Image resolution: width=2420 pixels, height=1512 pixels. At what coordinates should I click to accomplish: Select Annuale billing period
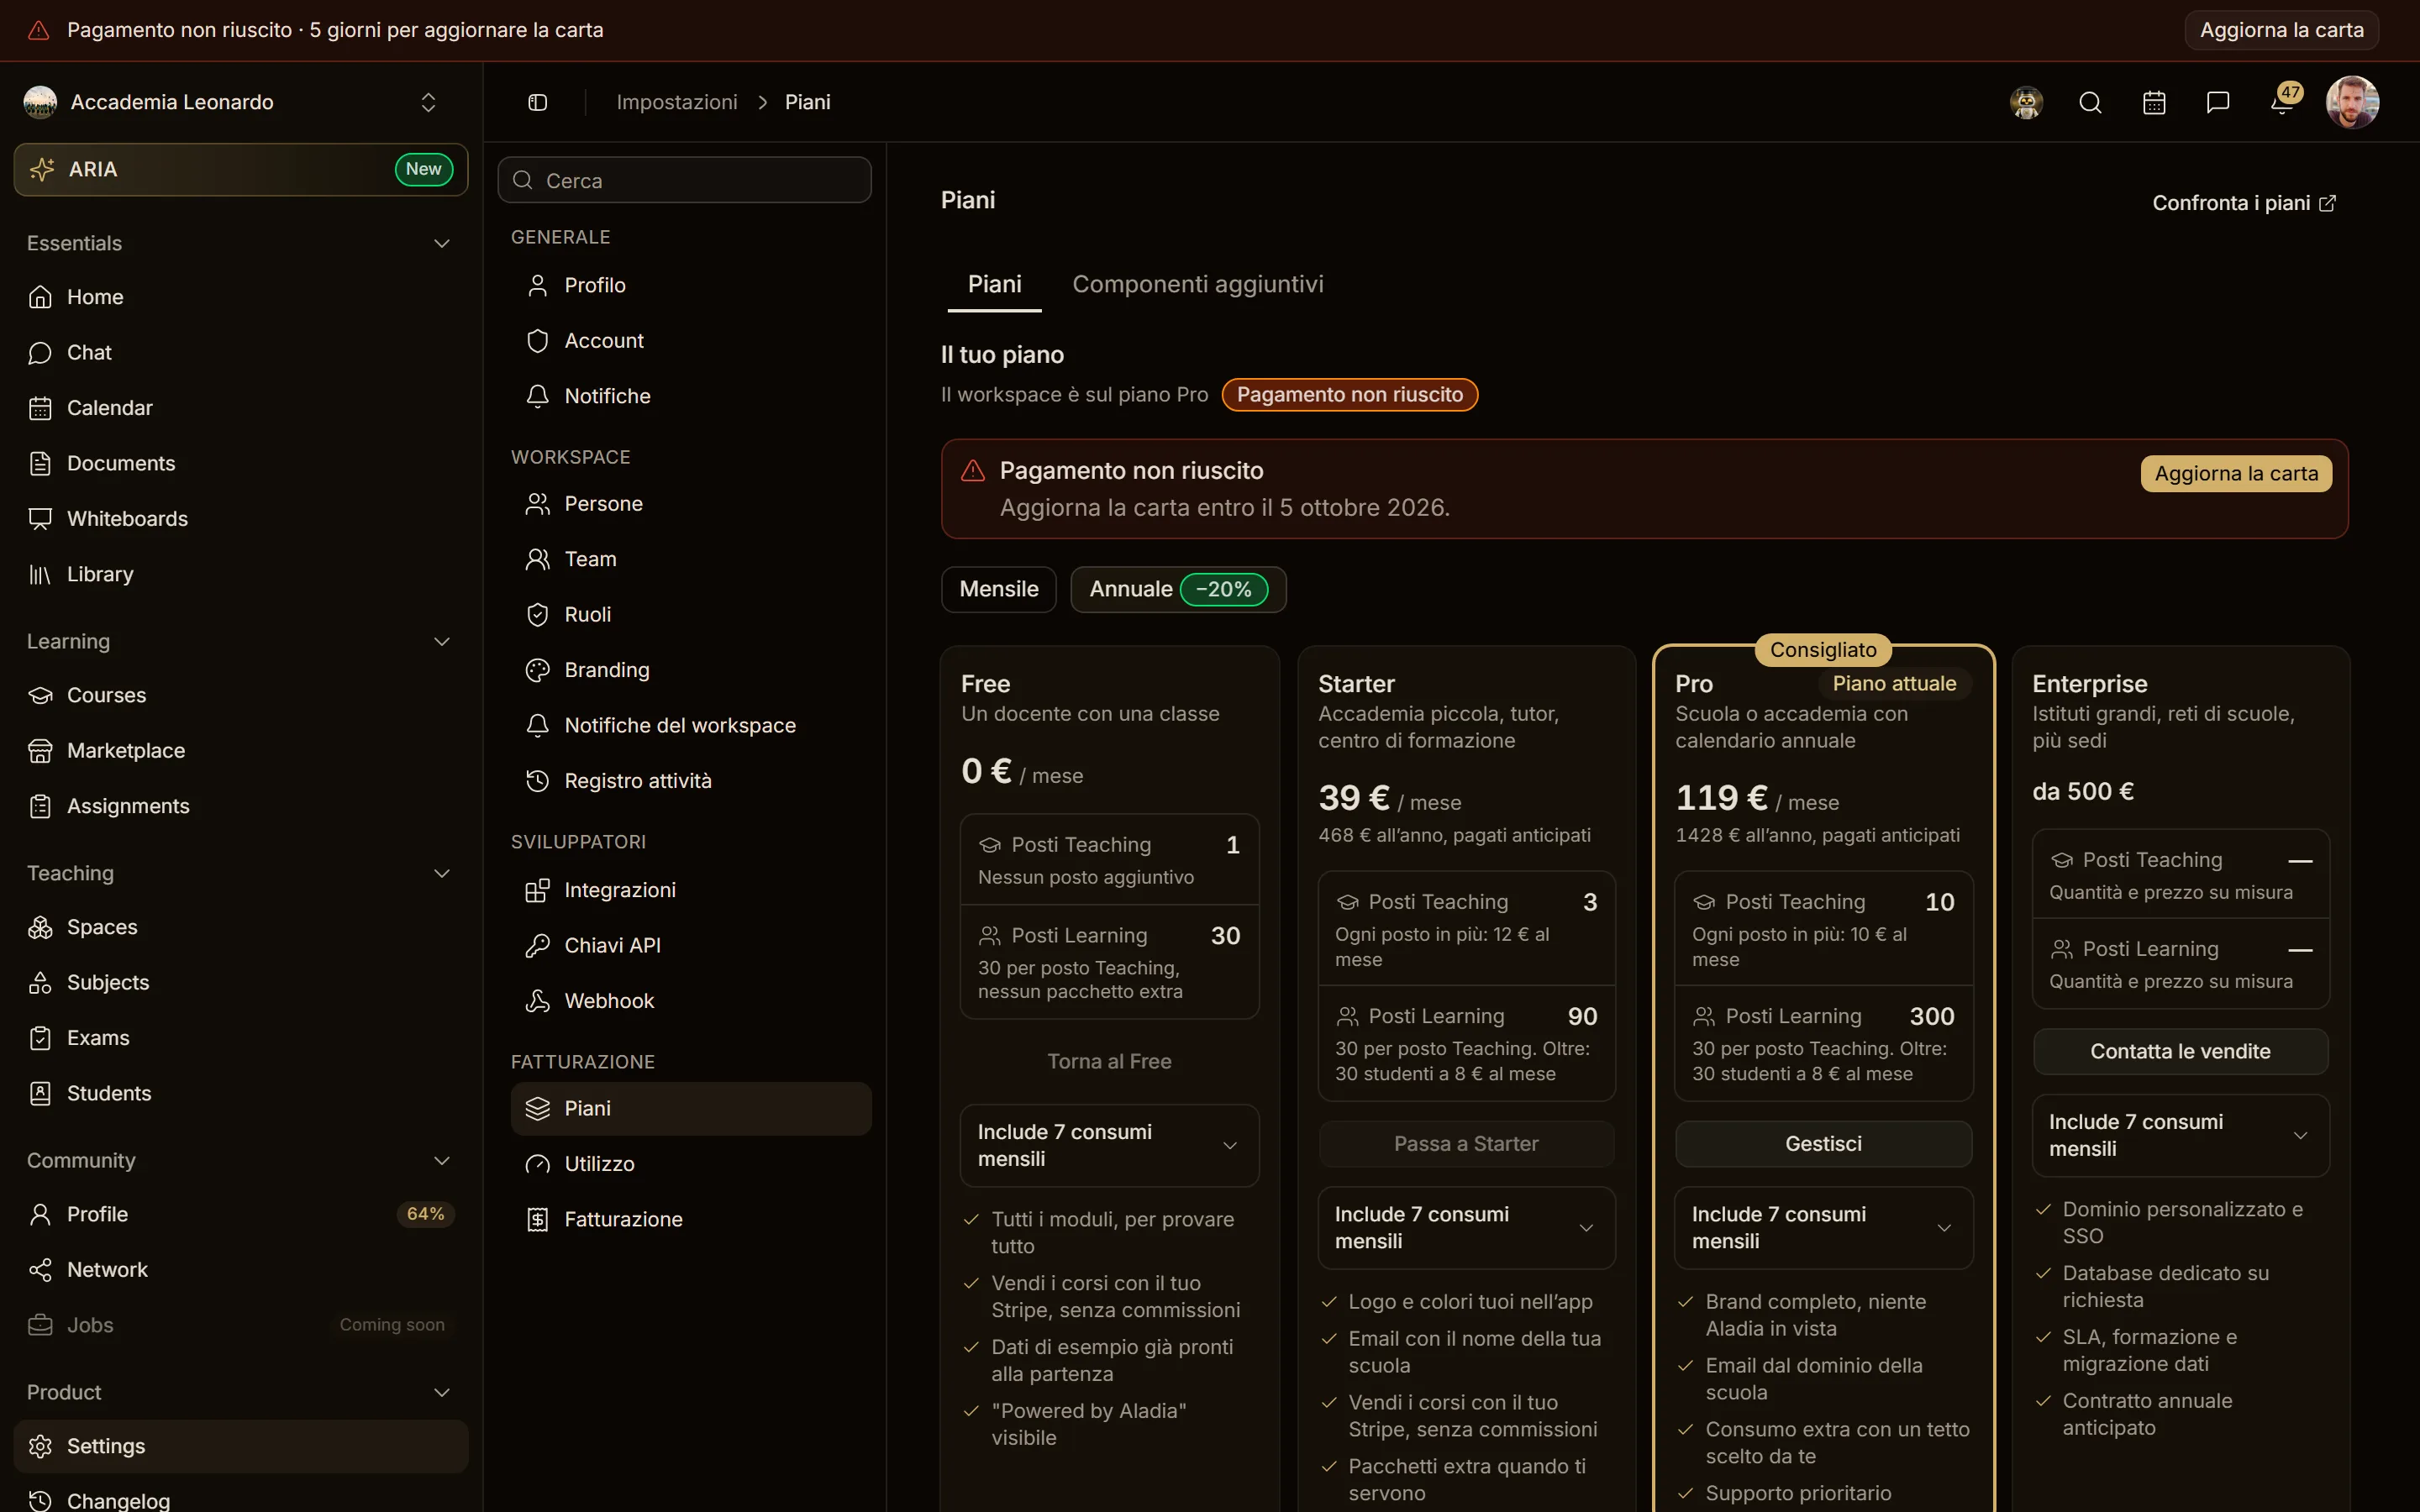(1178, 589)
